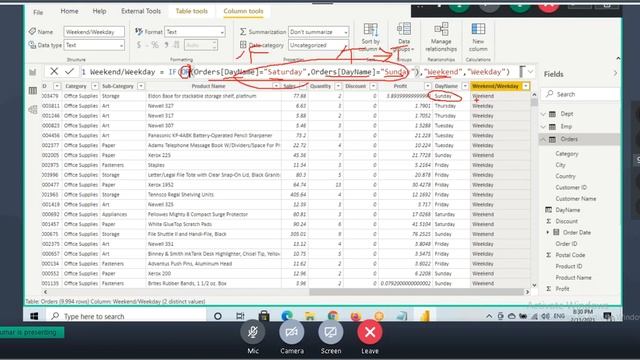Click the volume icon in system tray

tap(546, 316)
